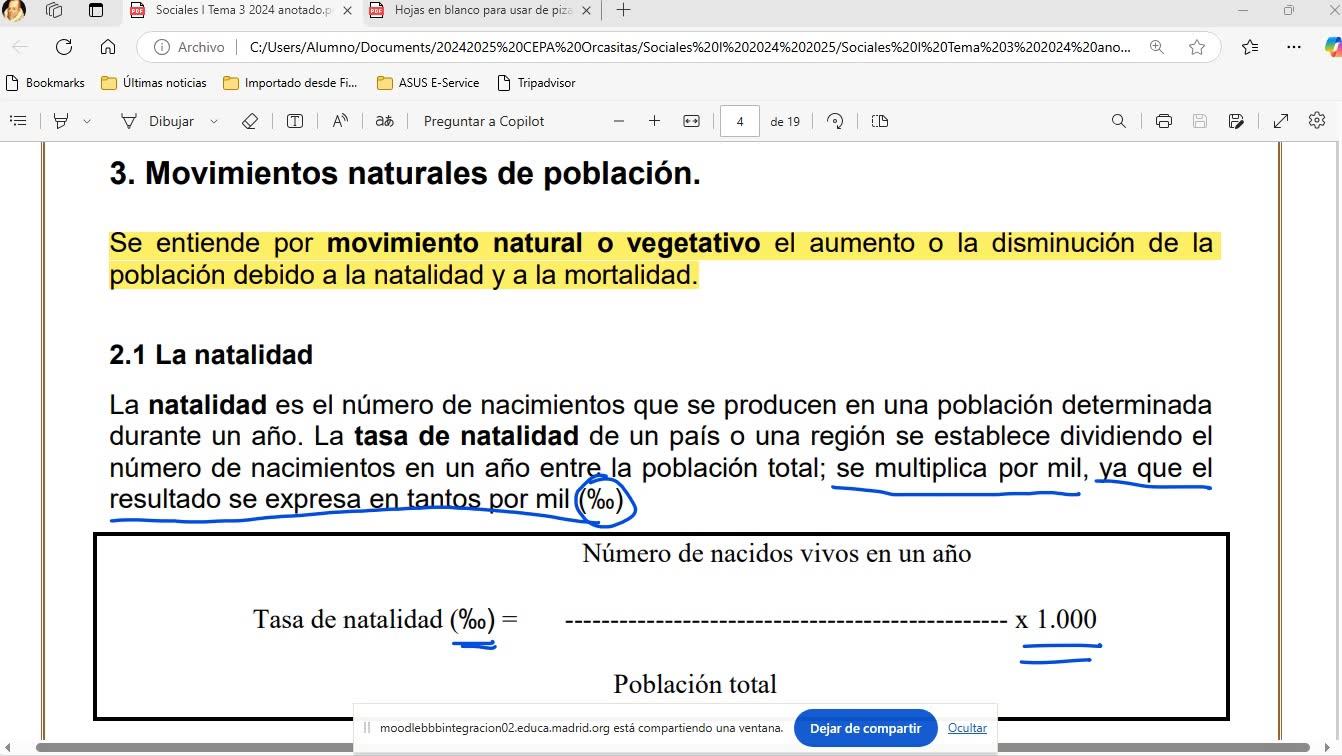1342x756 pixels.
Task: Toggle fit to width view
Action: 691,121
